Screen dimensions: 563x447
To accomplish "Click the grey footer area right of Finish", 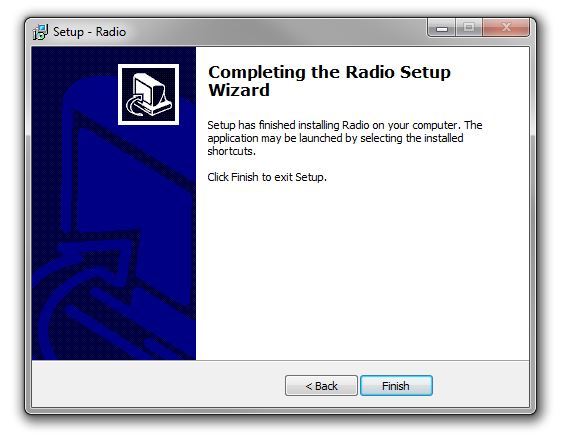I will pos(481,384).
